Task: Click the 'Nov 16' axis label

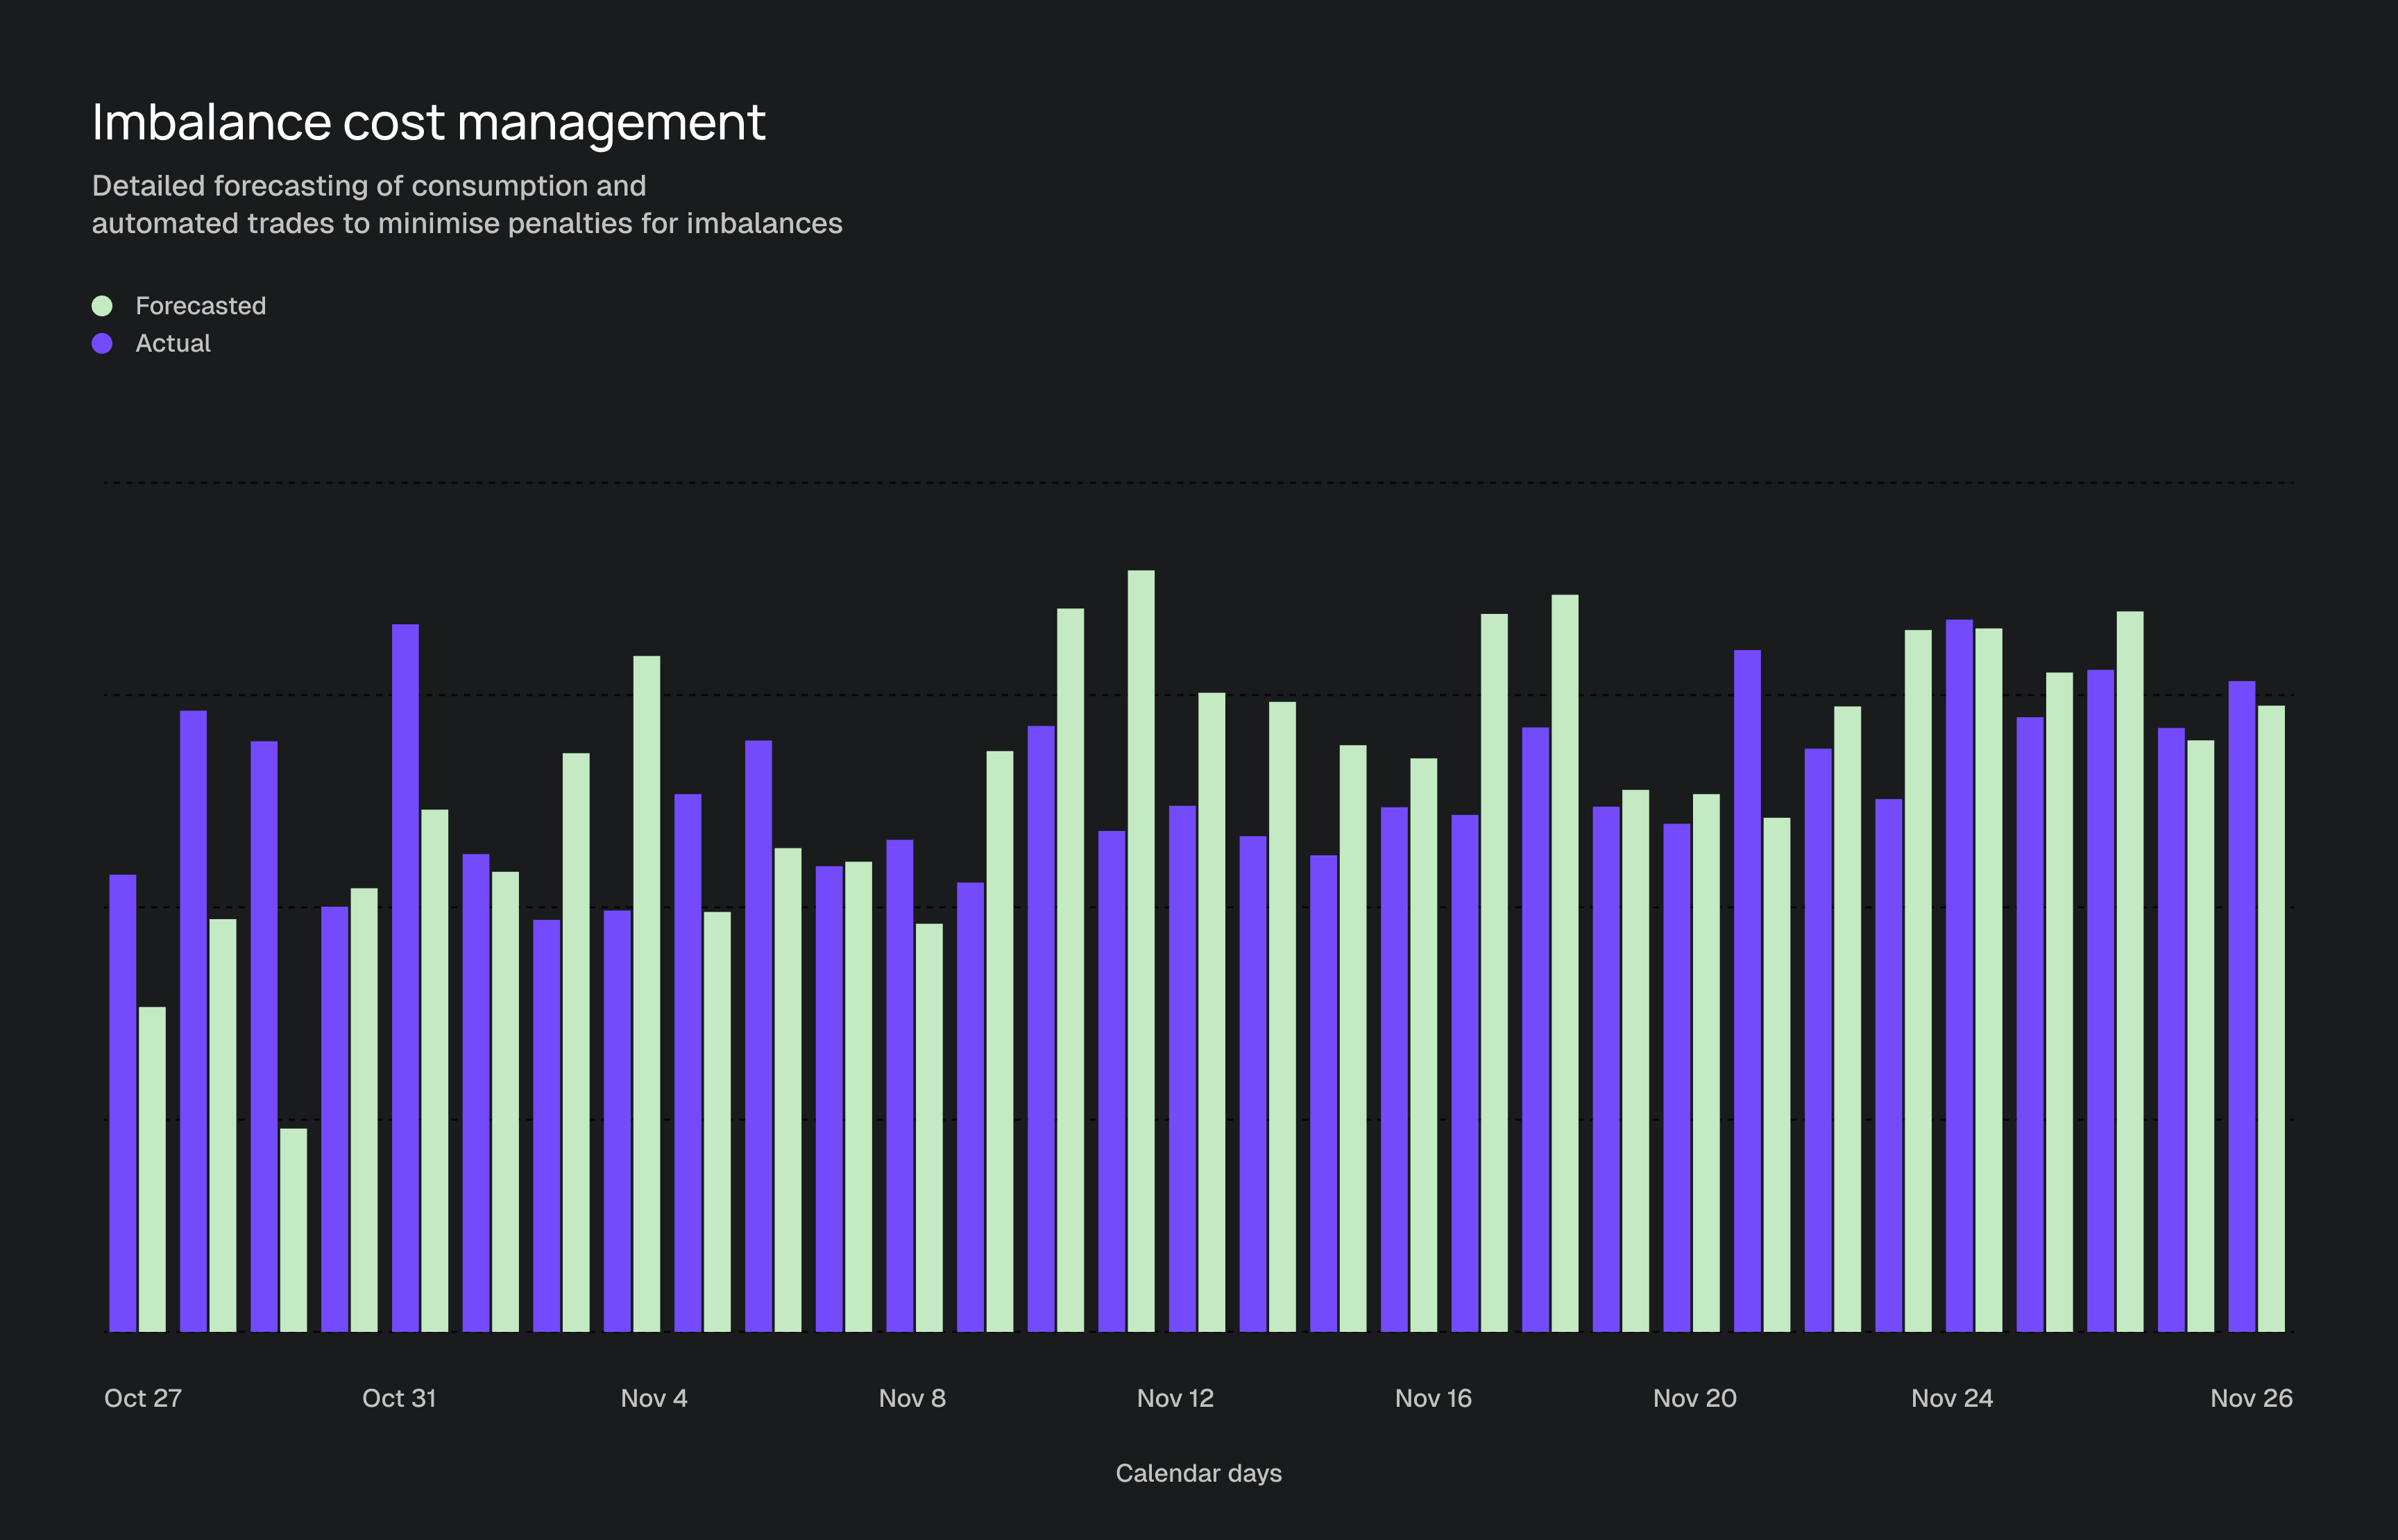Action: click(x=1433, y=1398)
